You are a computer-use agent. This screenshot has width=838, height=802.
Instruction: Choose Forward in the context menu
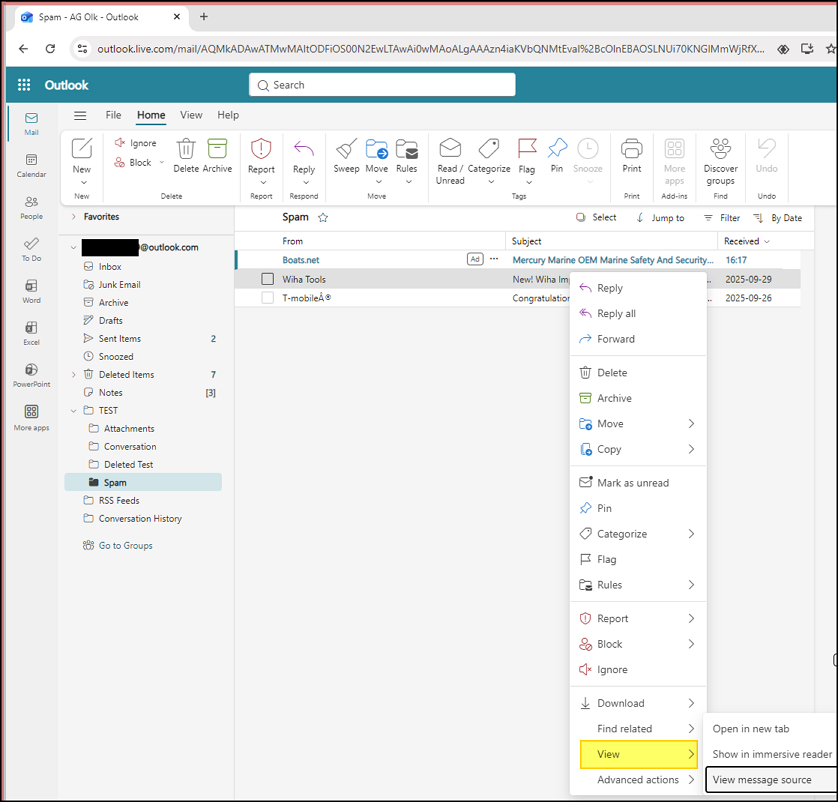tap(638, 339)
